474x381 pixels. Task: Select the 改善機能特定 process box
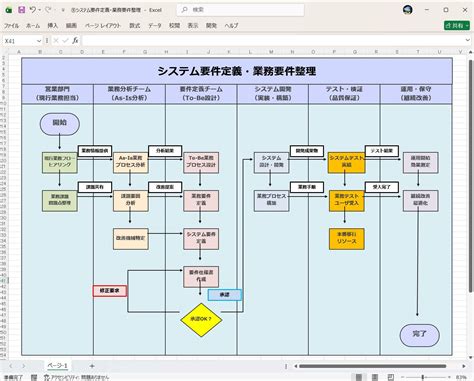130,239
